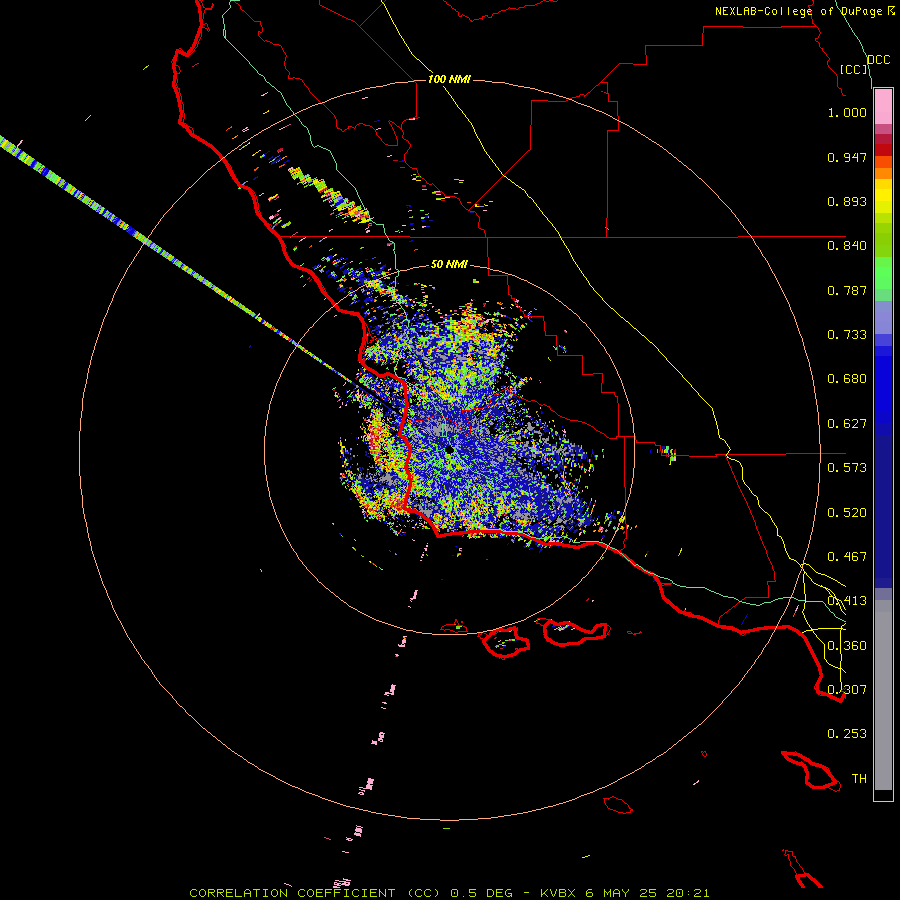Click the 0.5 DEG elevation text
The width and height of the screenshot is (900, 900).
[482, 893]
